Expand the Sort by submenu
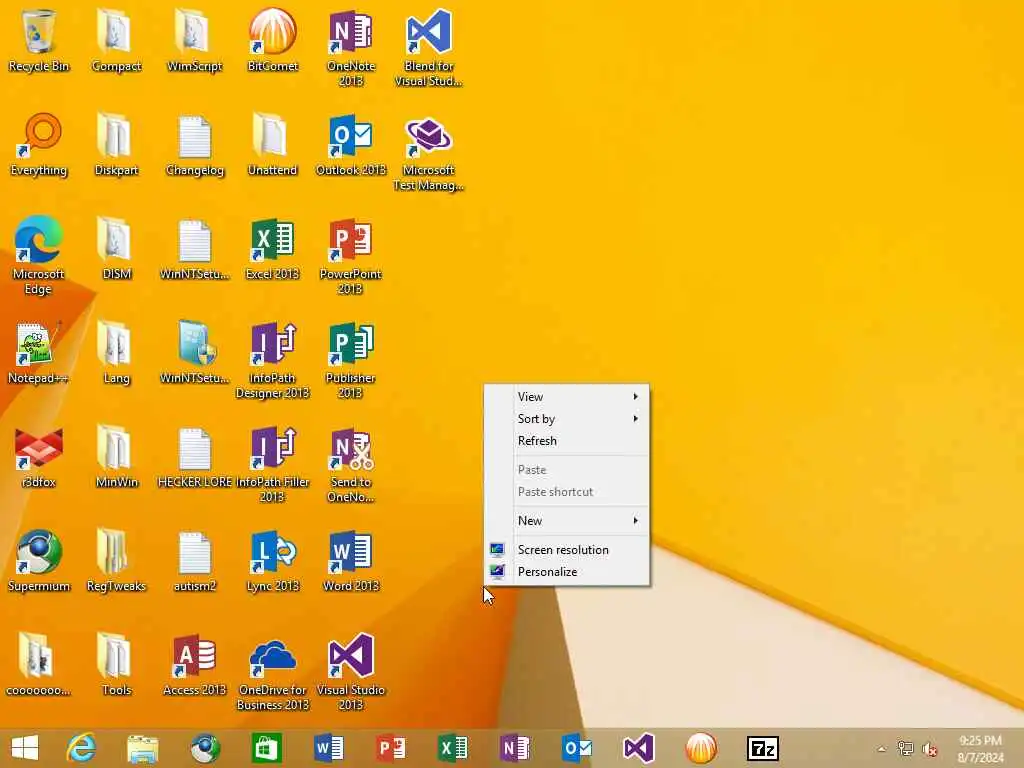The width and height of the screenshot is (1024, 768). pyautogui.click(x=566, y=419)
